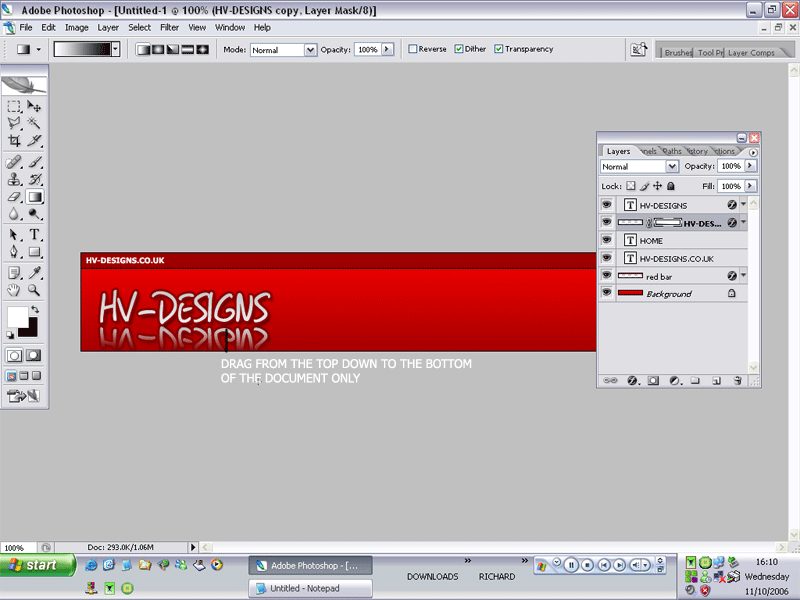Hide the HOME layer
This screenshot has height=600, width=800.
click(x=607, y=240)
